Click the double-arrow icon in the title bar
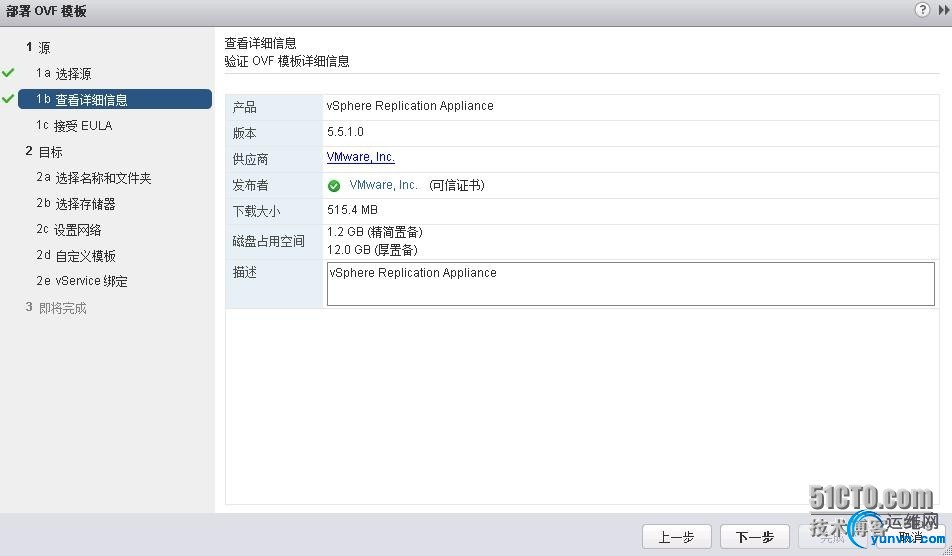 click(943, 9)
